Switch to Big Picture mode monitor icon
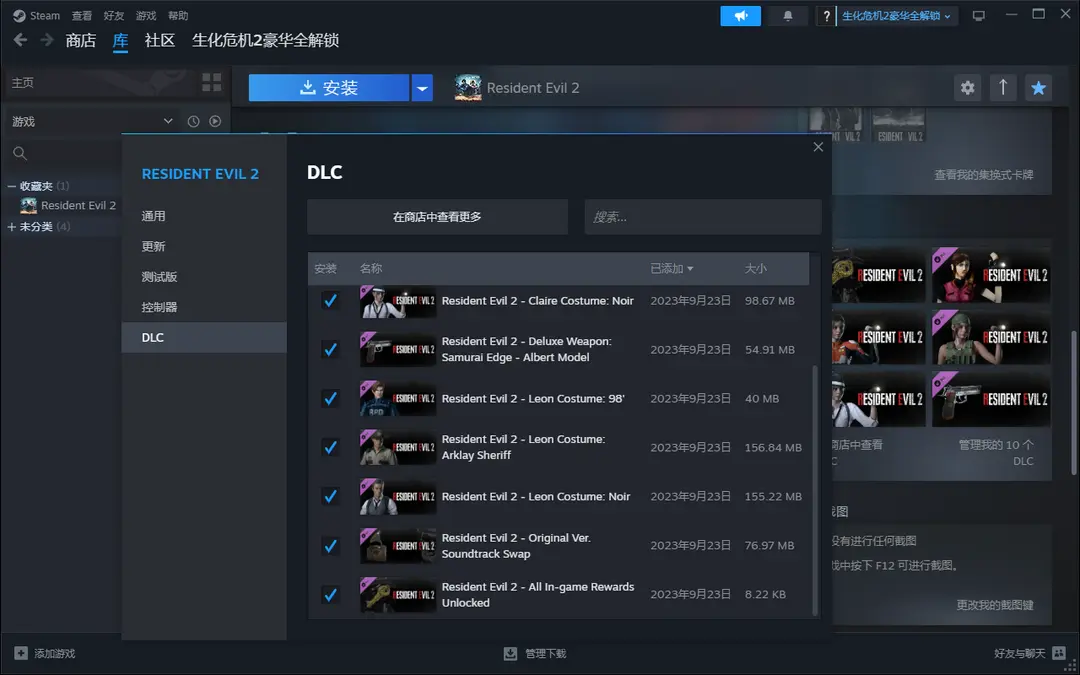This screenshot has width=1080, height=675. point(979,16)
